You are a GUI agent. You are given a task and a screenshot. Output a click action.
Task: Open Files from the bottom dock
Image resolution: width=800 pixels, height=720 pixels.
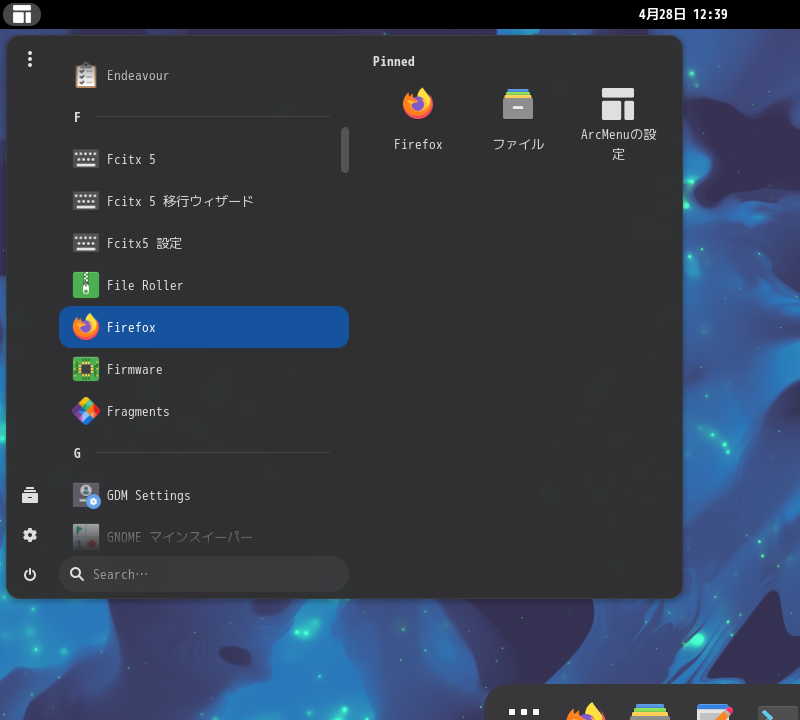pos(650,711)
